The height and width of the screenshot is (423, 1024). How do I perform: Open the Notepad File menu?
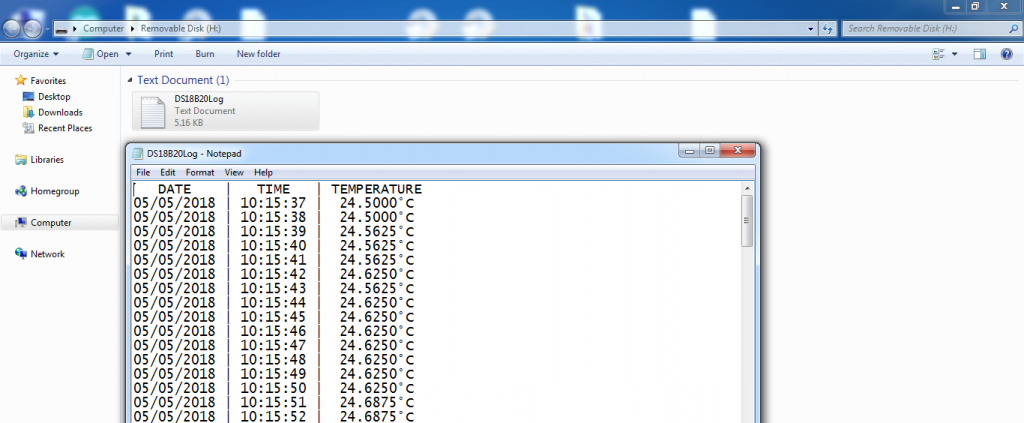[143, 172]
